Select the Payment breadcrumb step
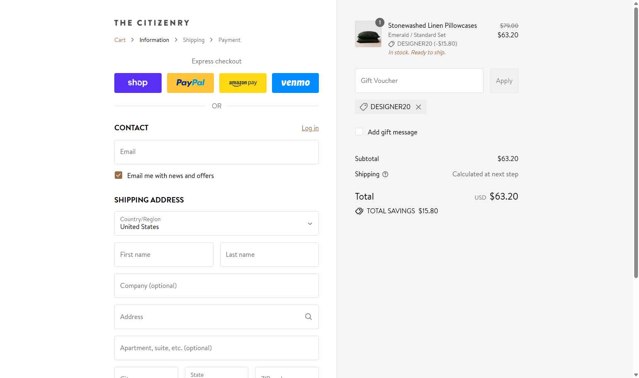The height and width of the screenshot is (378, 639). (x=229, y=40)
